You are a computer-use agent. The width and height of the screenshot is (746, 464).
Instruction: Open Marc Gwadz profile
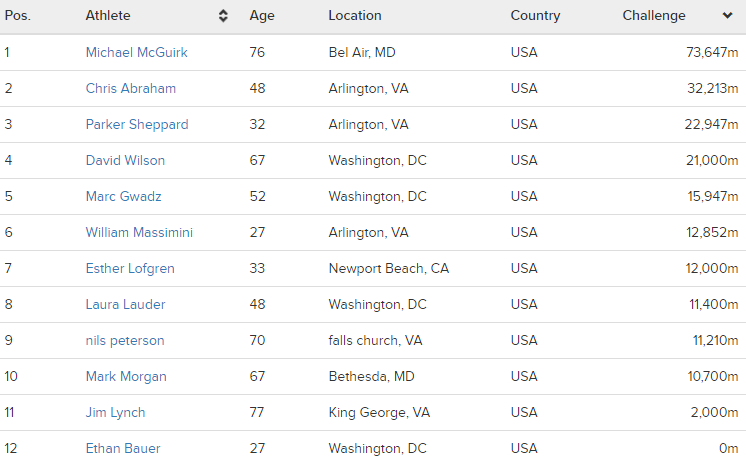(x=123, y=196)
